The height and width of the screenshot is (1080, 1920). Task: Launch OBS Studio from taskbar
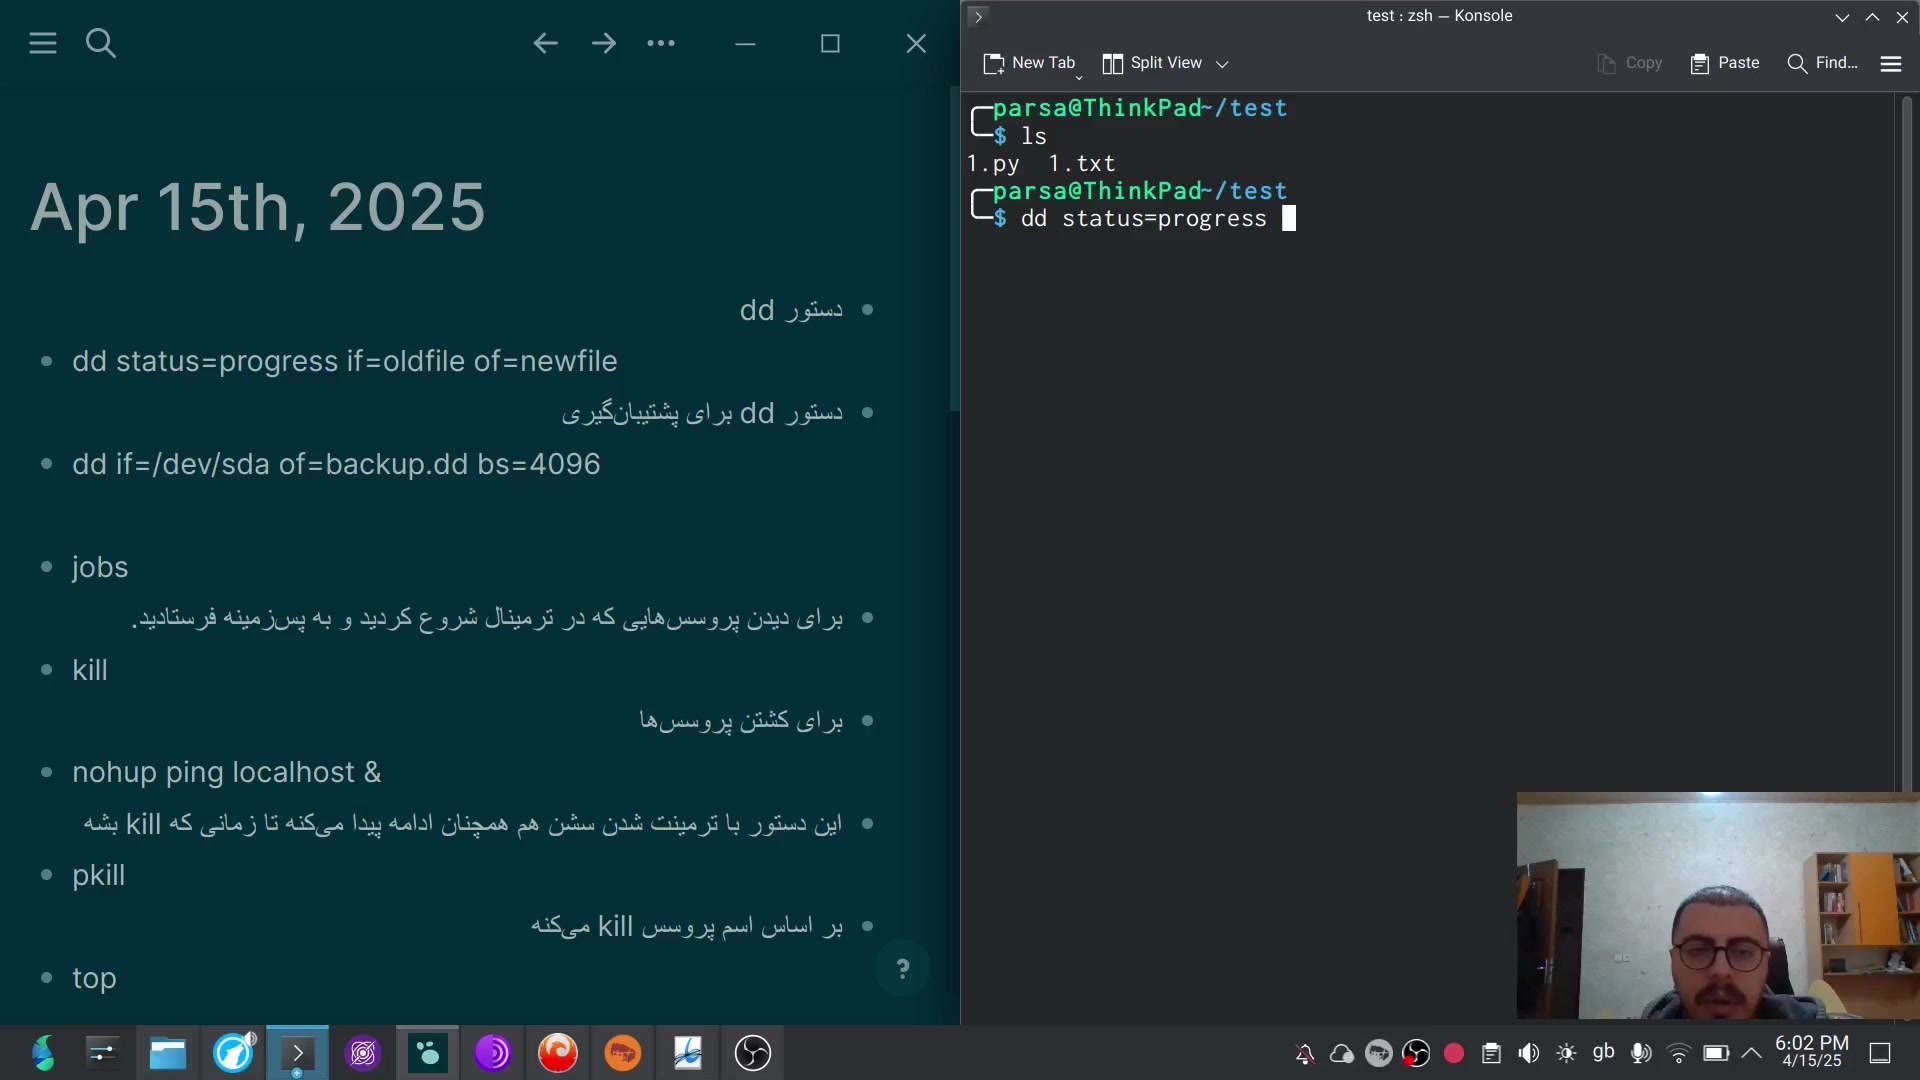point(752,1053)
